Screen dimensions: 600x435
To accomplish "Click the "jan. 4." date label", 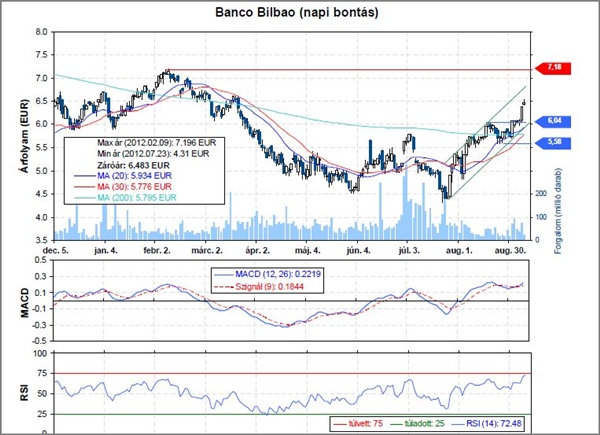I will [x=106, y=251].
